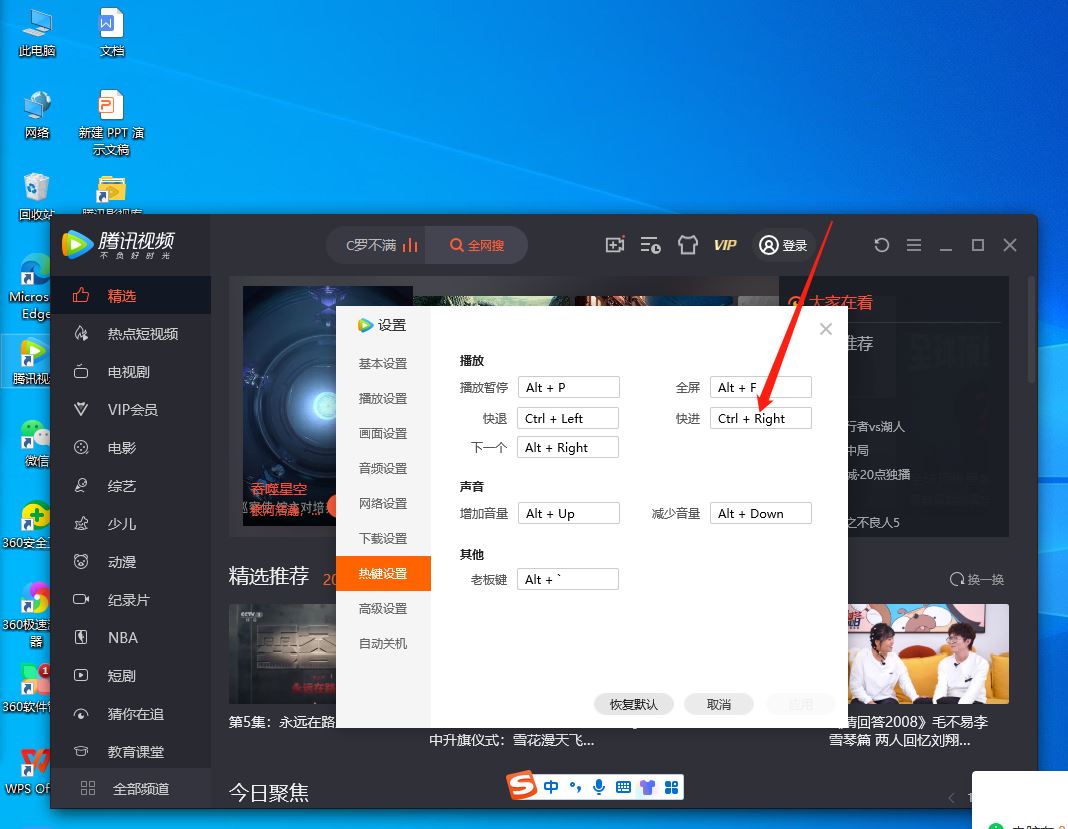Select the 下载设置 tab

383,538
